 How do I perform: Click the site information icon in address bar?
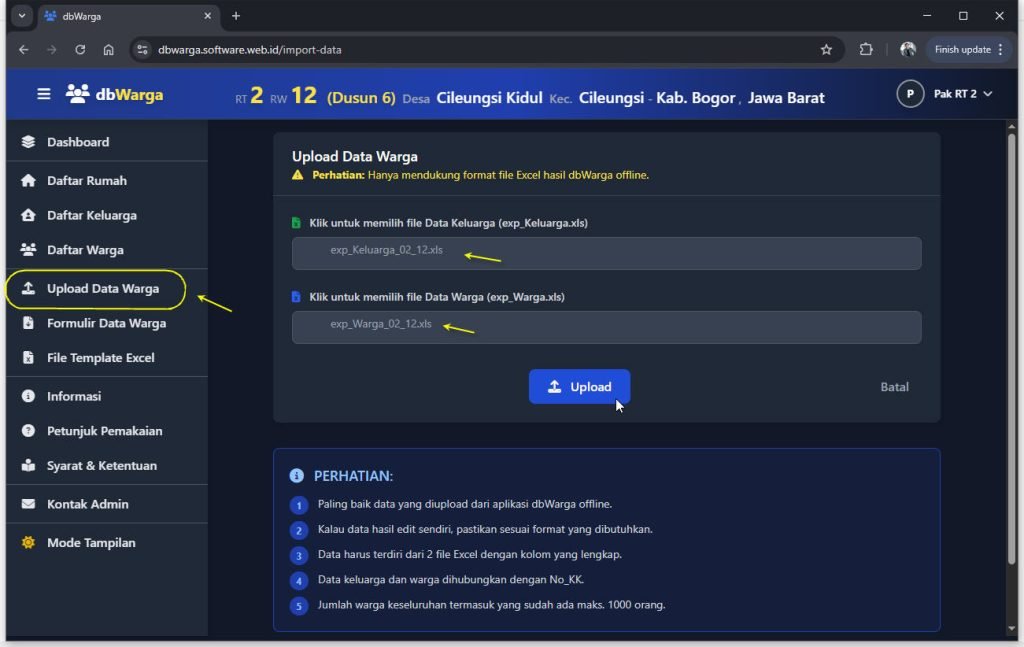coord(142,49)
